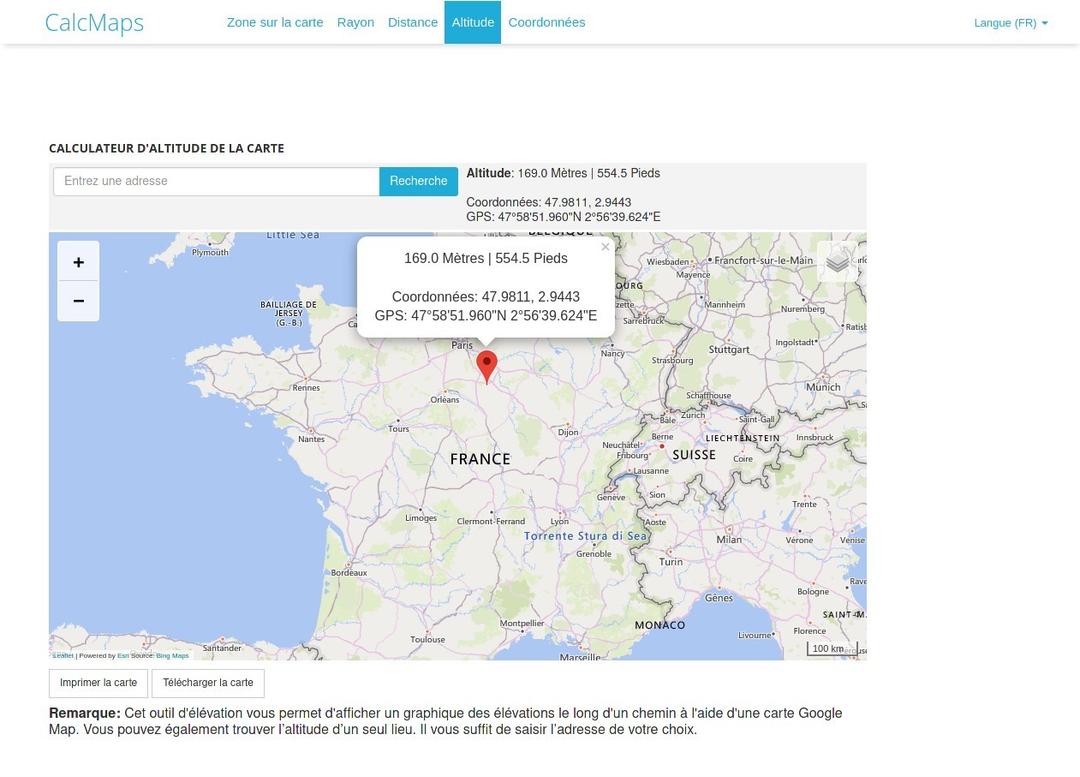Open the Bing Maps source link
The image size is (1080, 777).
(170, 655)
